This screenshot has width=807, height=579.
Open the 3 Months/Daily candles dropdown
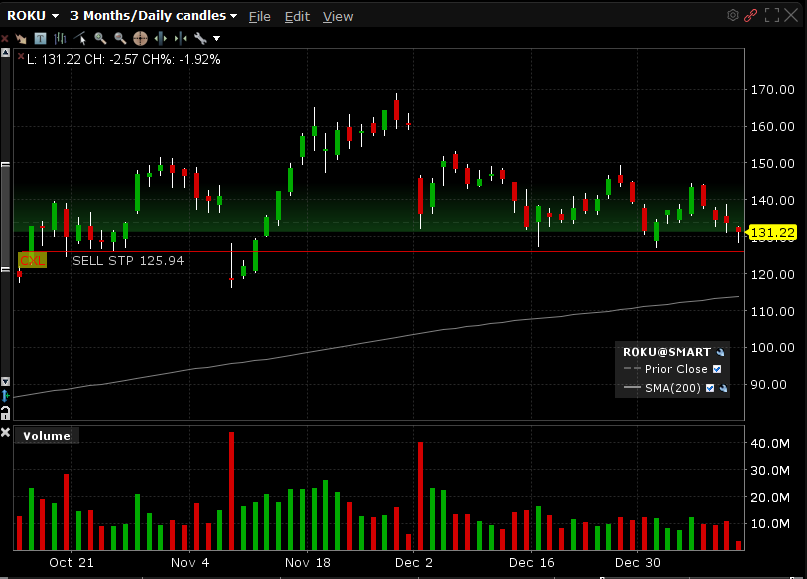(x=233, y=16)
